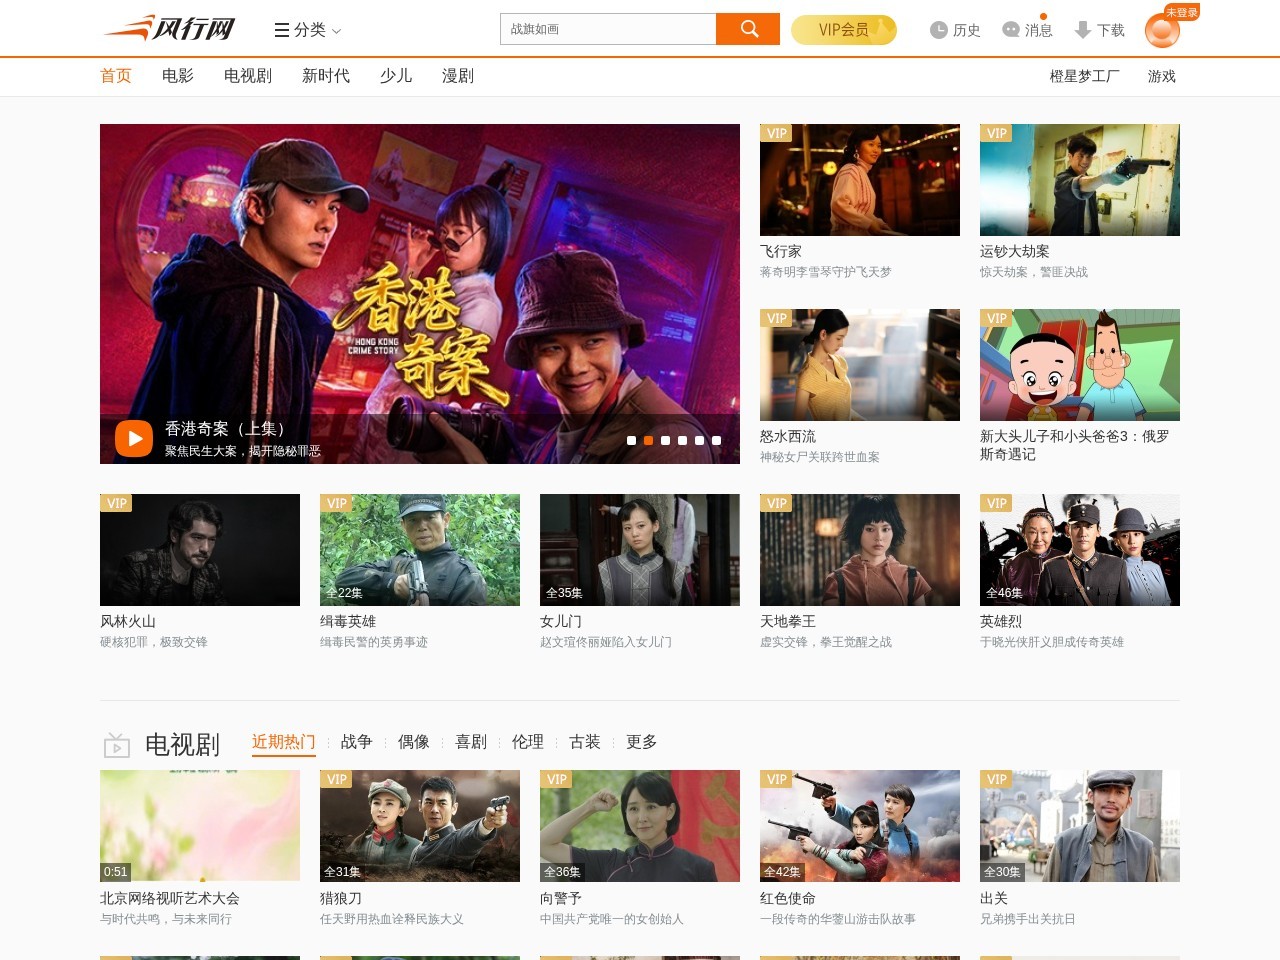The height and width of the screenshot is (960, 1280).
Task: Select 喜剧 filter tab
Action: pyautogui.click(x=470, y=742)
